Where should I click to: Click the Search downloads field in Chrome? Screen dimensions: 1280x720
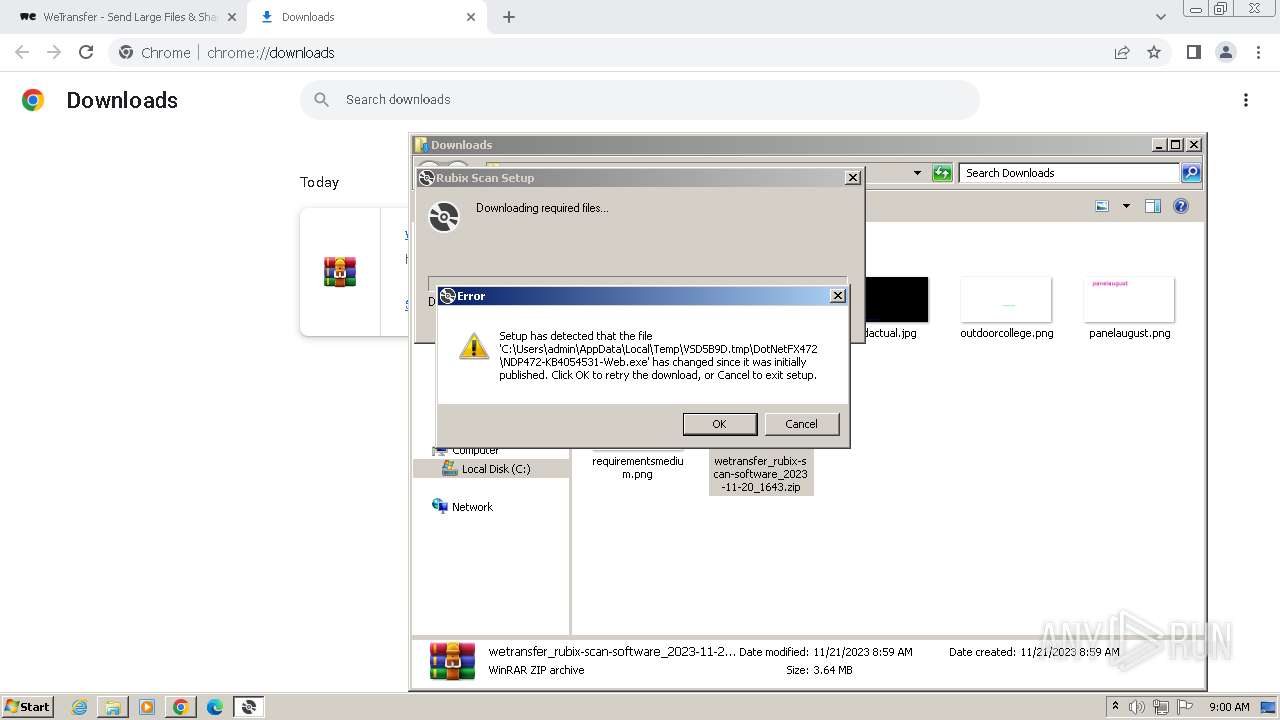coord(640,100)
